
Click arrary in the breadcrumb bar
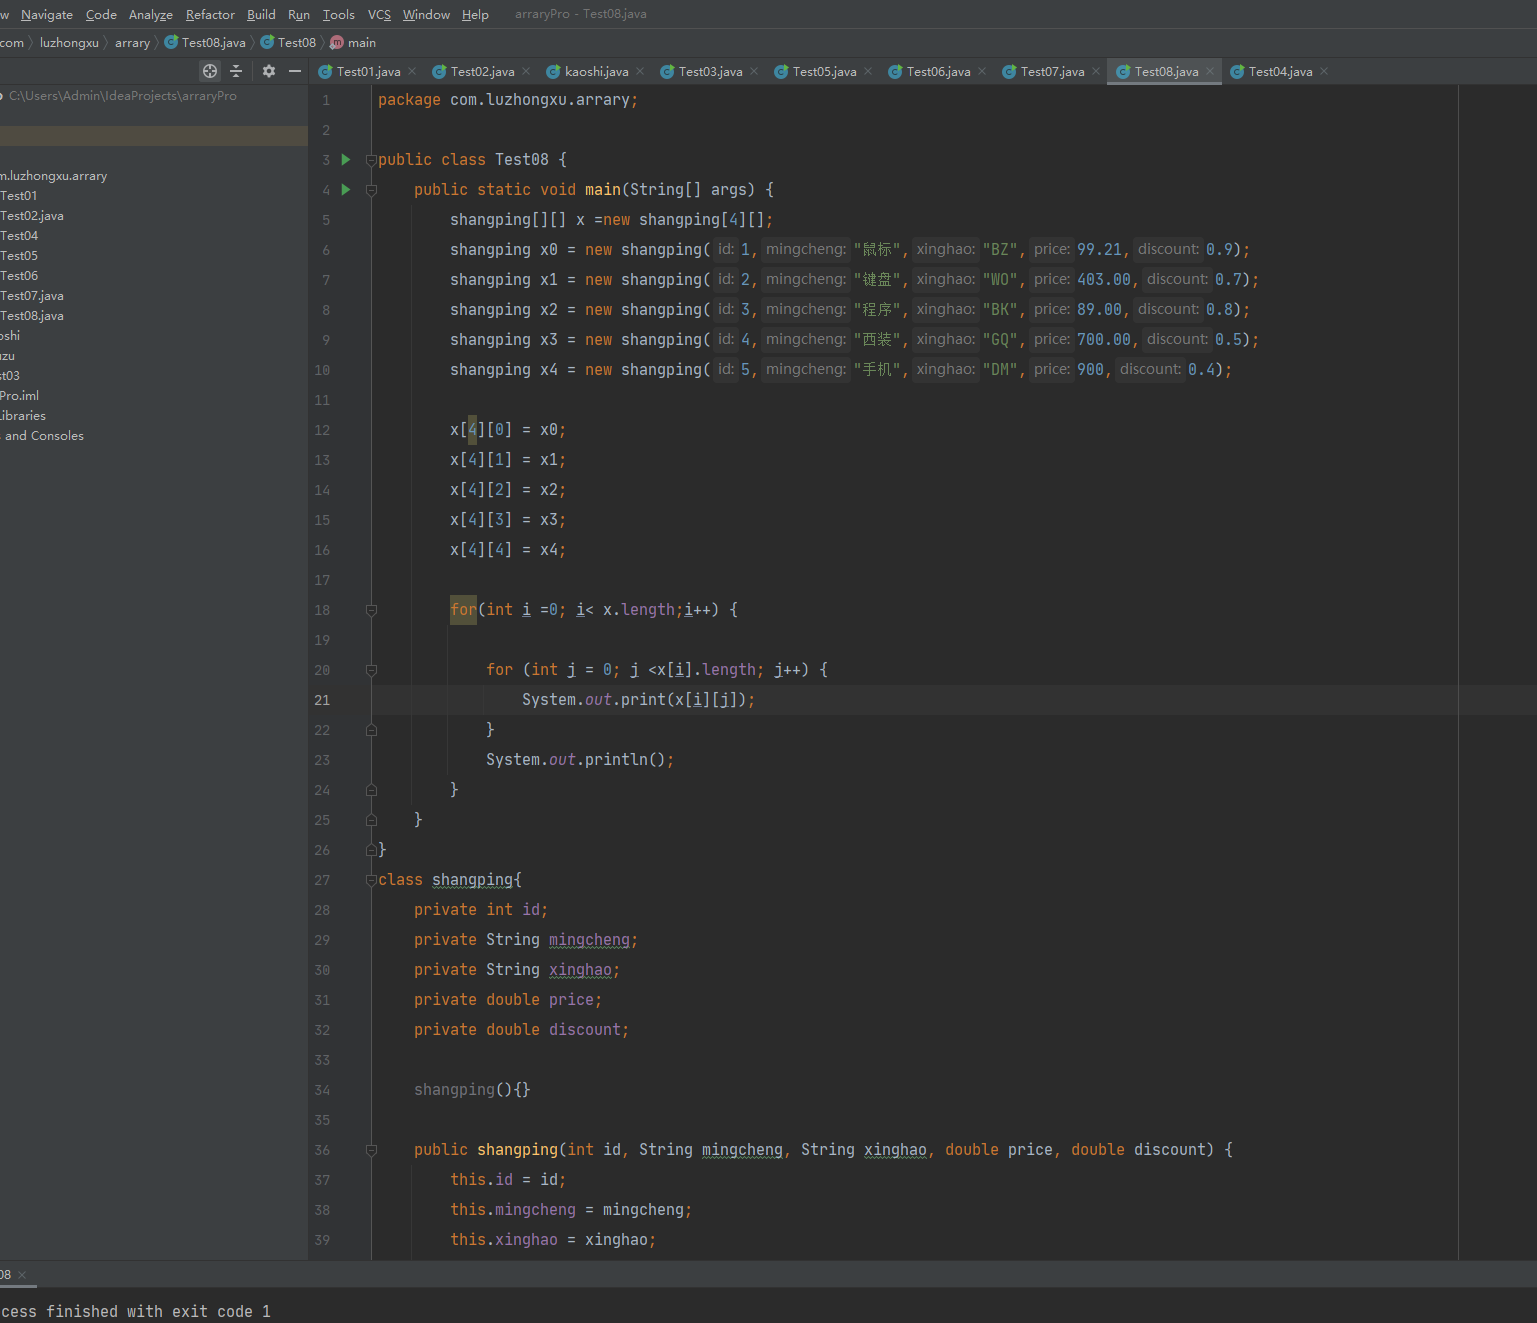click(132, 42)
